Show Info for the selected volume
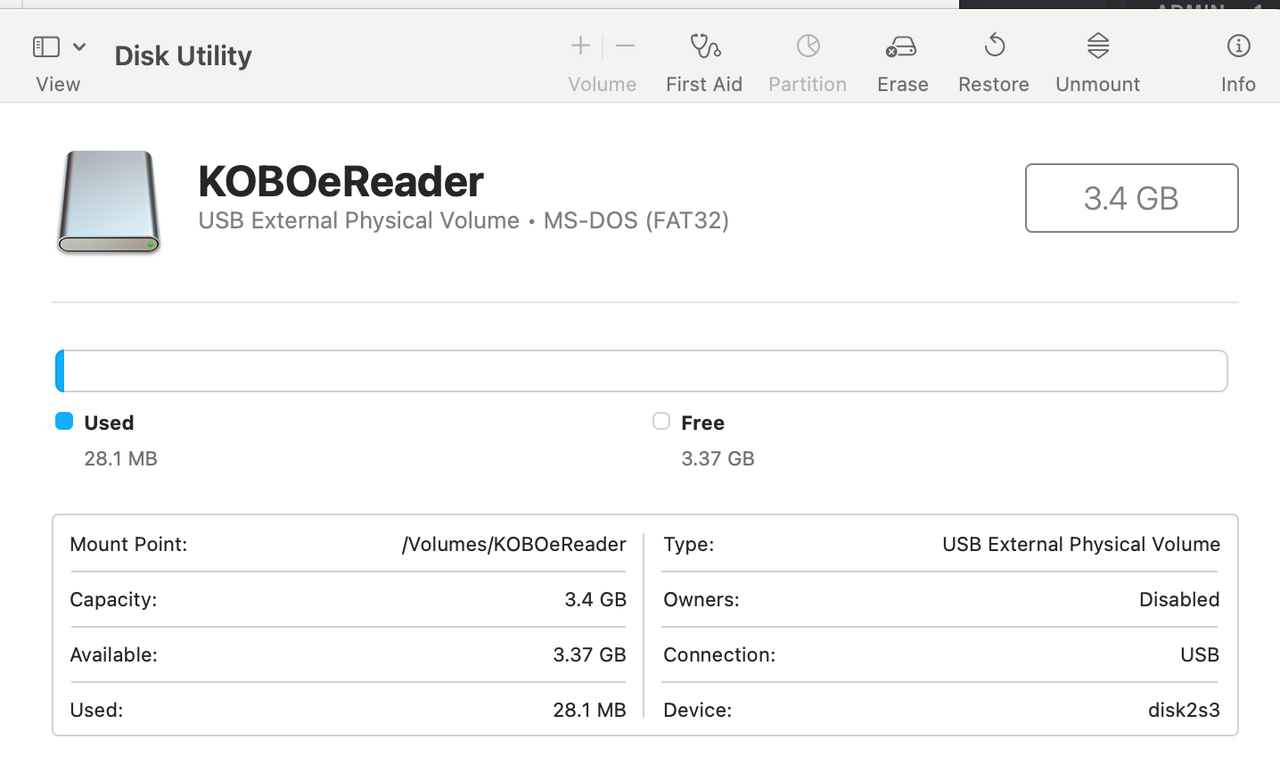This screenshot has height=758, width=1280. click(1238, 45)
